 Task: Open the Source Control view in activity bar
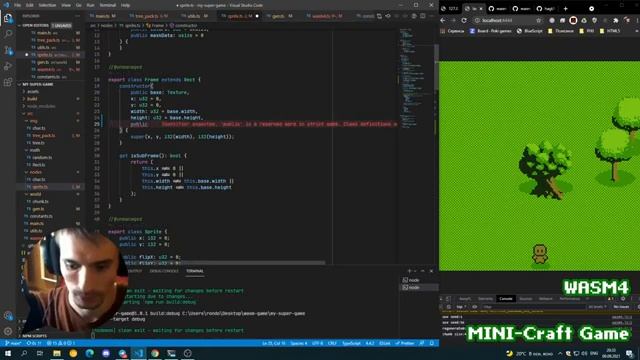point(8,50)
